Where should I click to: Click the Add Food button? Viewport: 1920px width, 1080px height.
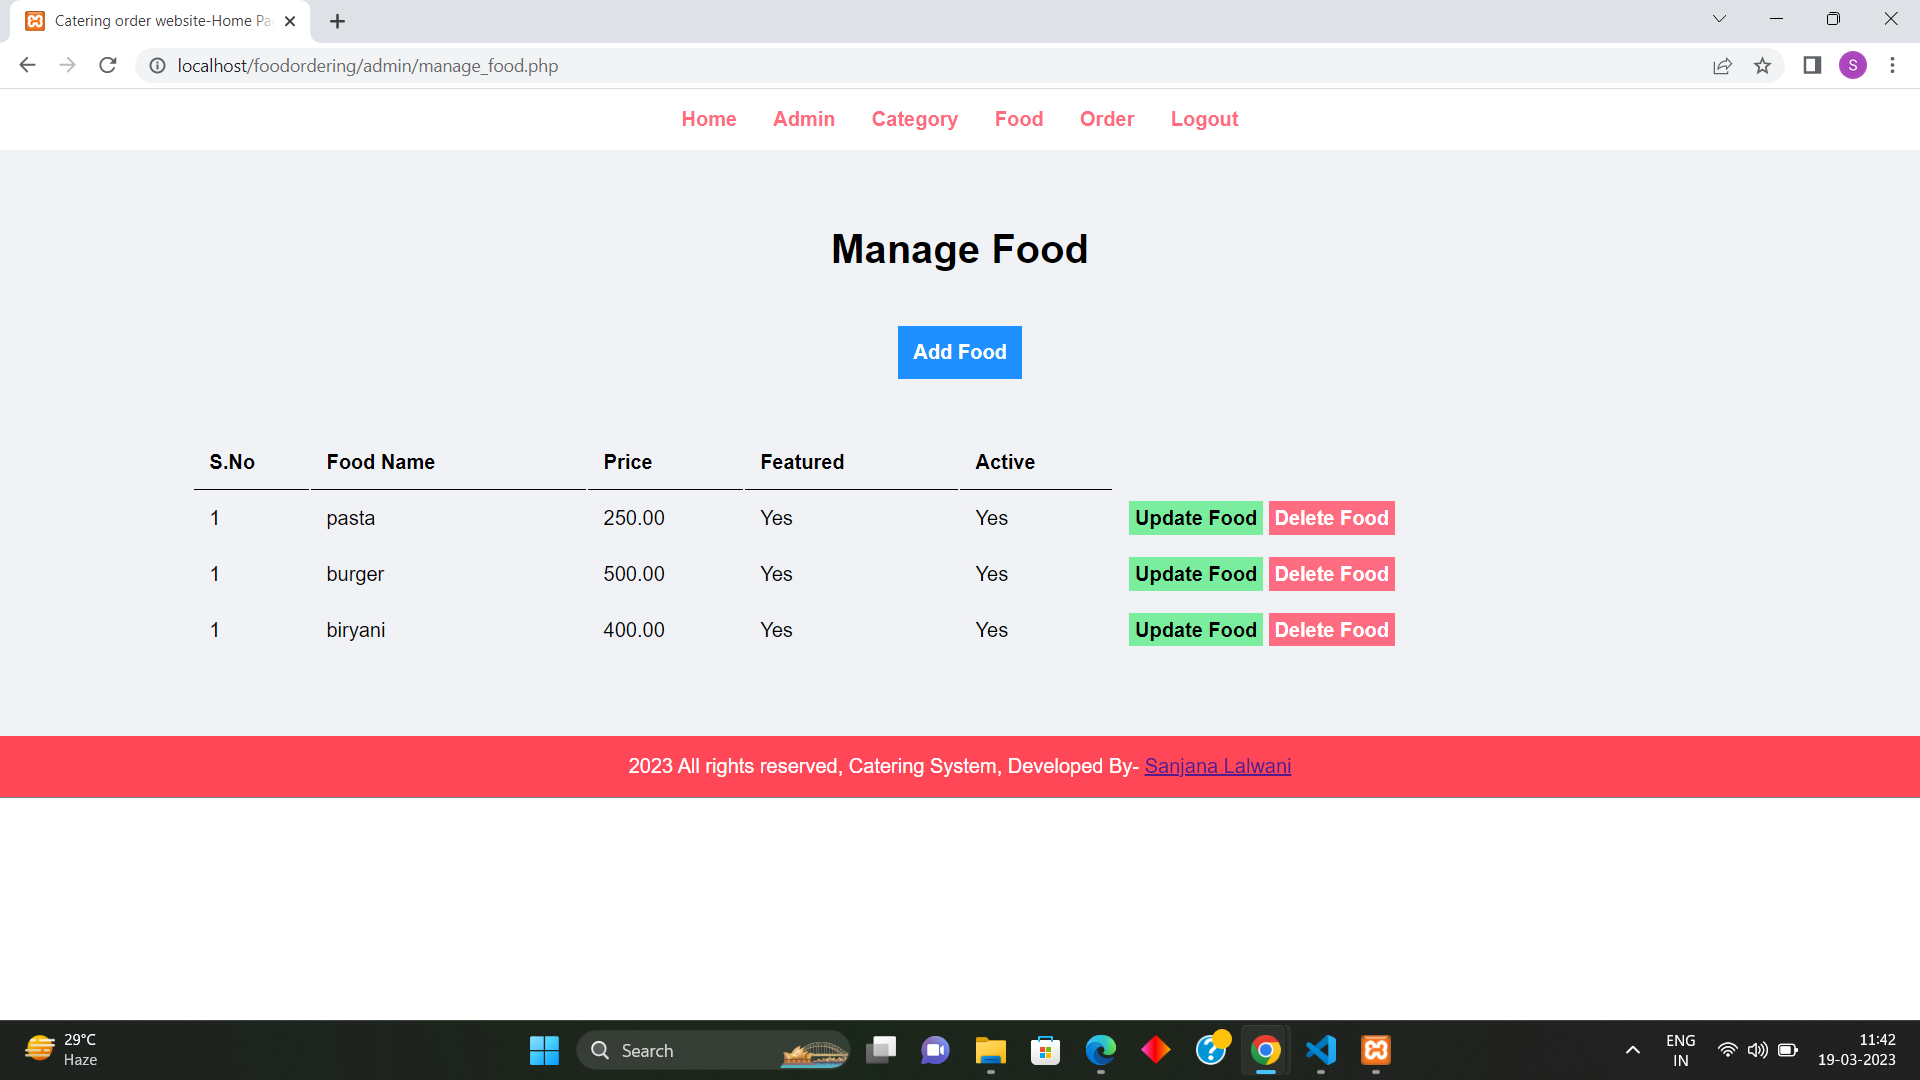959,352
